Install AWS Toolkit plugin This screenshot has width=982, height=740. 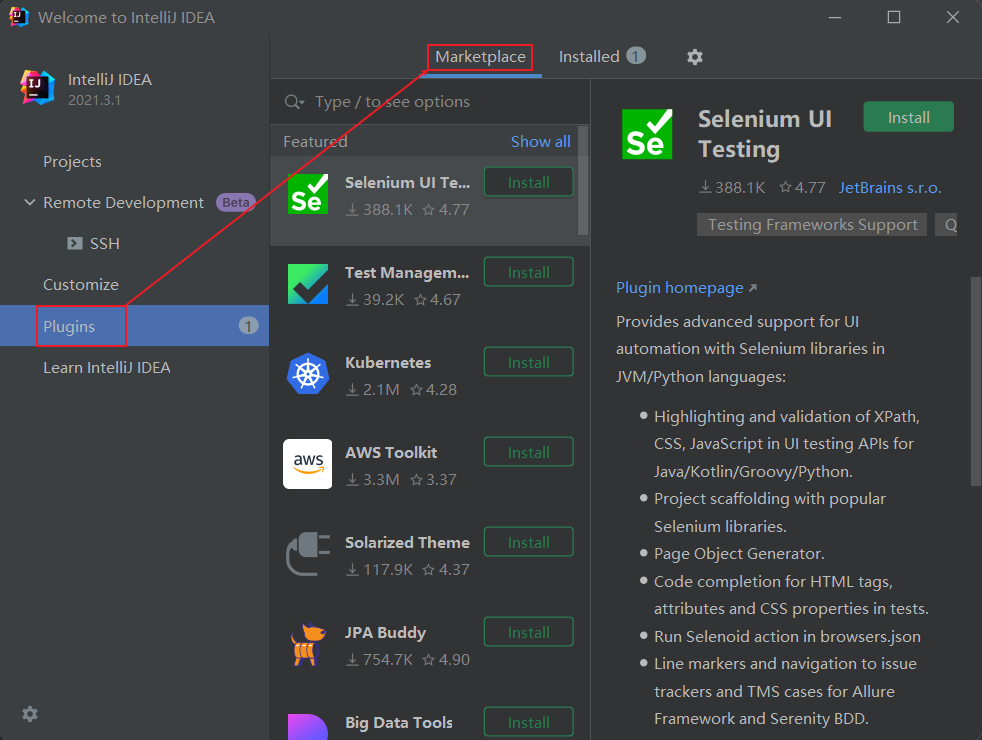click(x=529, y=452)
